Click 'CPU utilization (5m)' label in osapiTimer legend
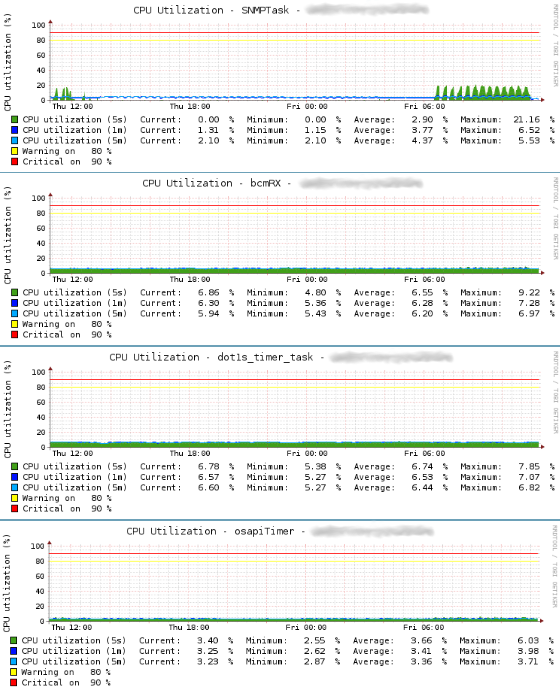The image size is (560, 693). pyautogui.click(x=74, y=662)
